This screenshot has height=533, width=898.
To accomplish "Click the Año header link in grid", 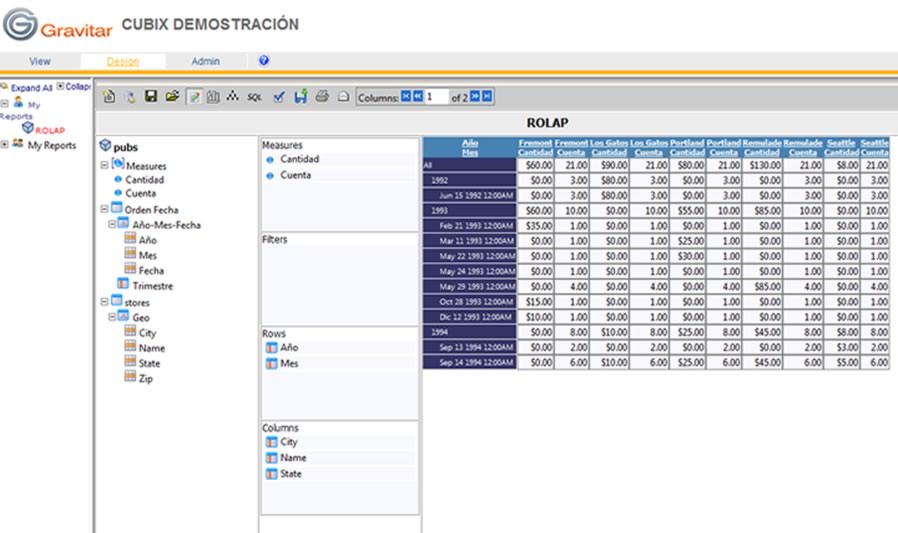I will tap(470, 143).
